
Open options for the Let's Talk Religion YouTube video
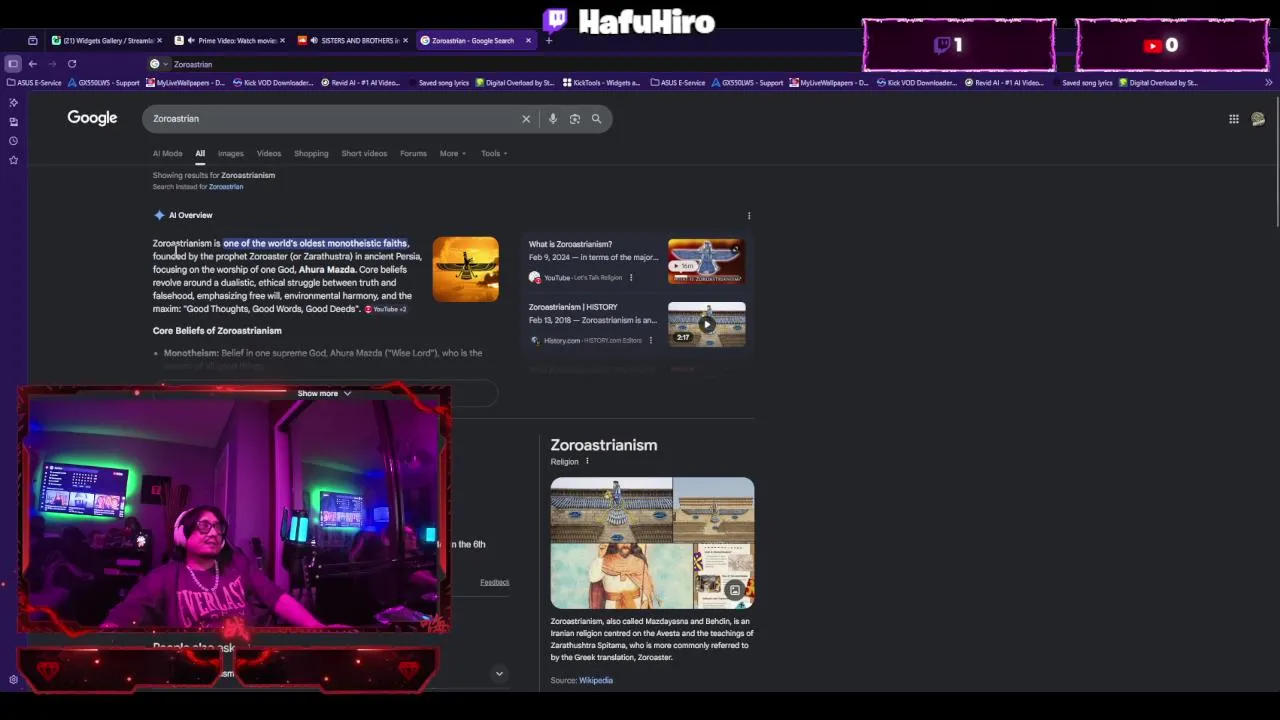coord(630,277)
